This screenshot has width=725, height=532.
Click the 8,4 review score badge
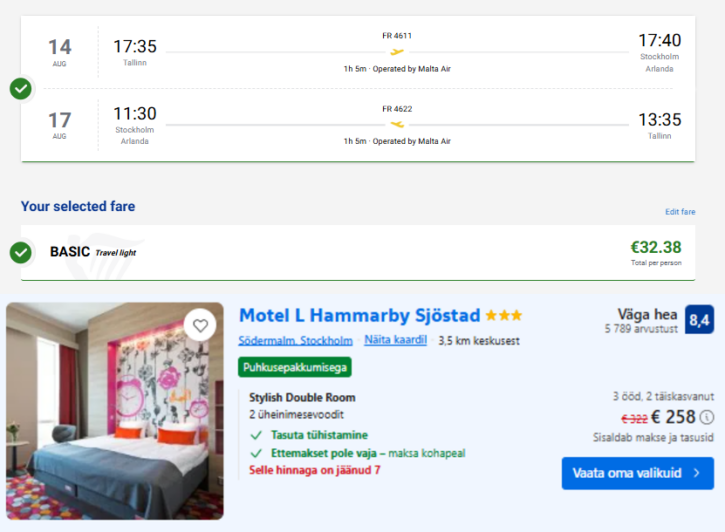[699, 319]
